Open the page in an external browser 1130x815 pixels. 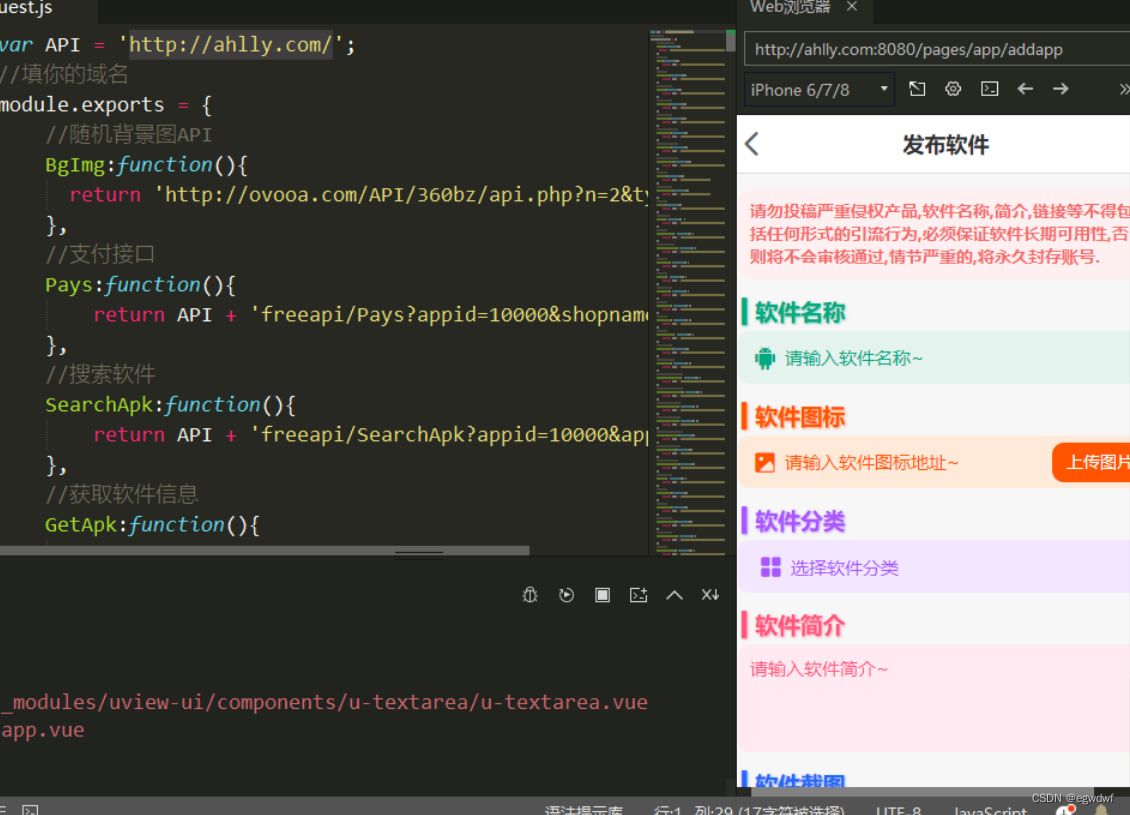pyautogui.click(x=918, y=89)
